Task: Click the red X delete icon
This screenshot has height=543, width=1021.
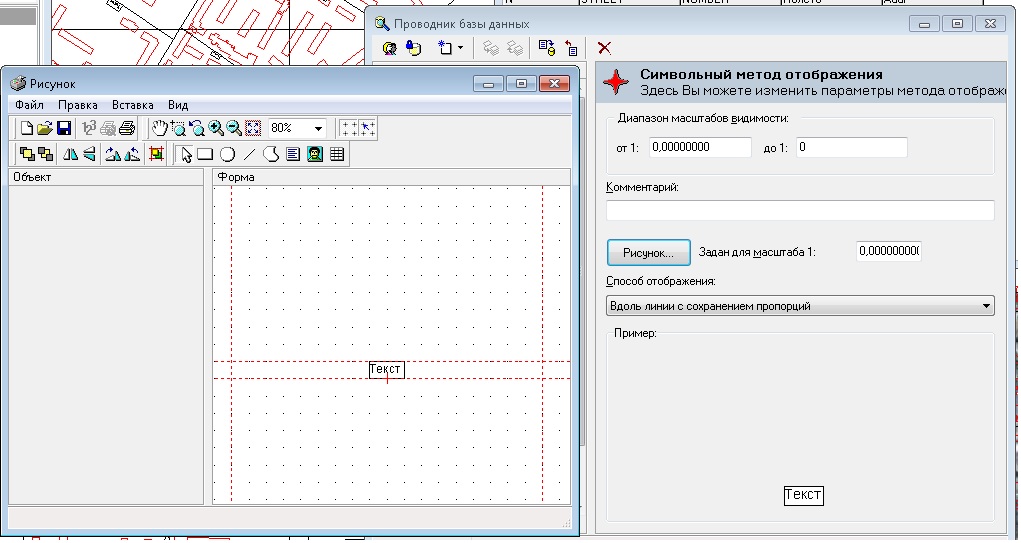Action: point(604,48)
